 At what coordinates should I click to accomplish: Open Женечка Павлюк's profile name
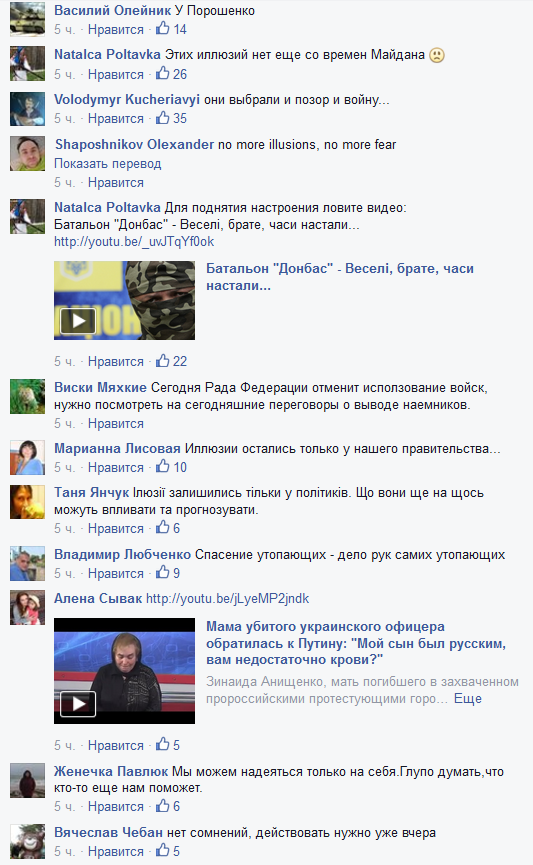pyautogui.click(x=111, y=771)
